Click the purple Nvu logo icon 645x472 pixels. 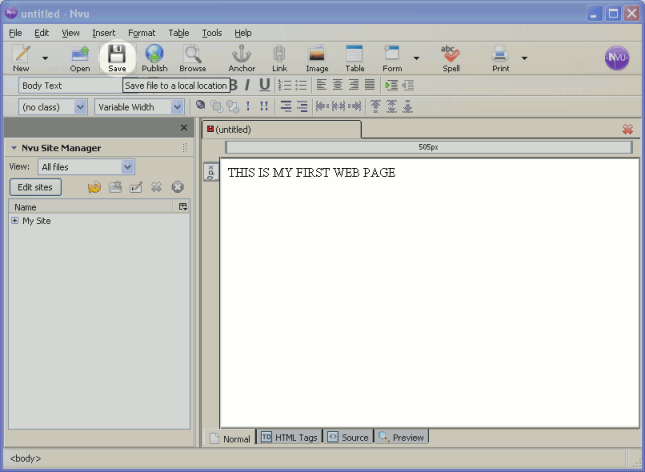tap(616, 58)
